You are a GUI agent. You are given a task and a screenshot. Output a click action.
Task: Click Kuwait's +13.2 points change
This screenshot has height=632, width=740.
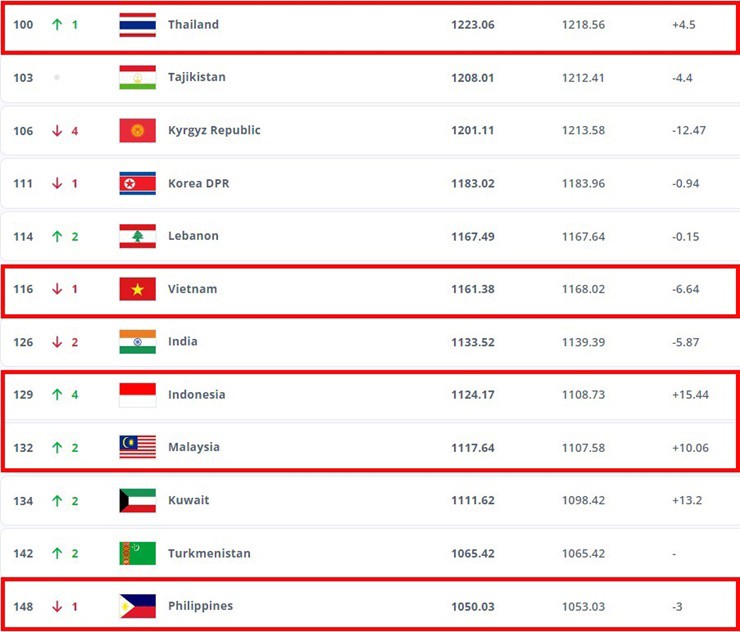pos(690,500)
